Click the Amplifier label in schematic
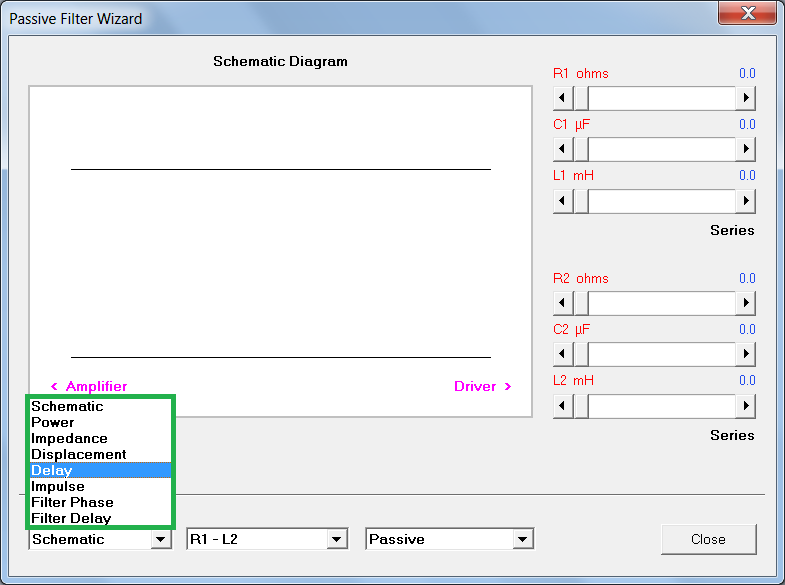 click(x=89, y=386)
